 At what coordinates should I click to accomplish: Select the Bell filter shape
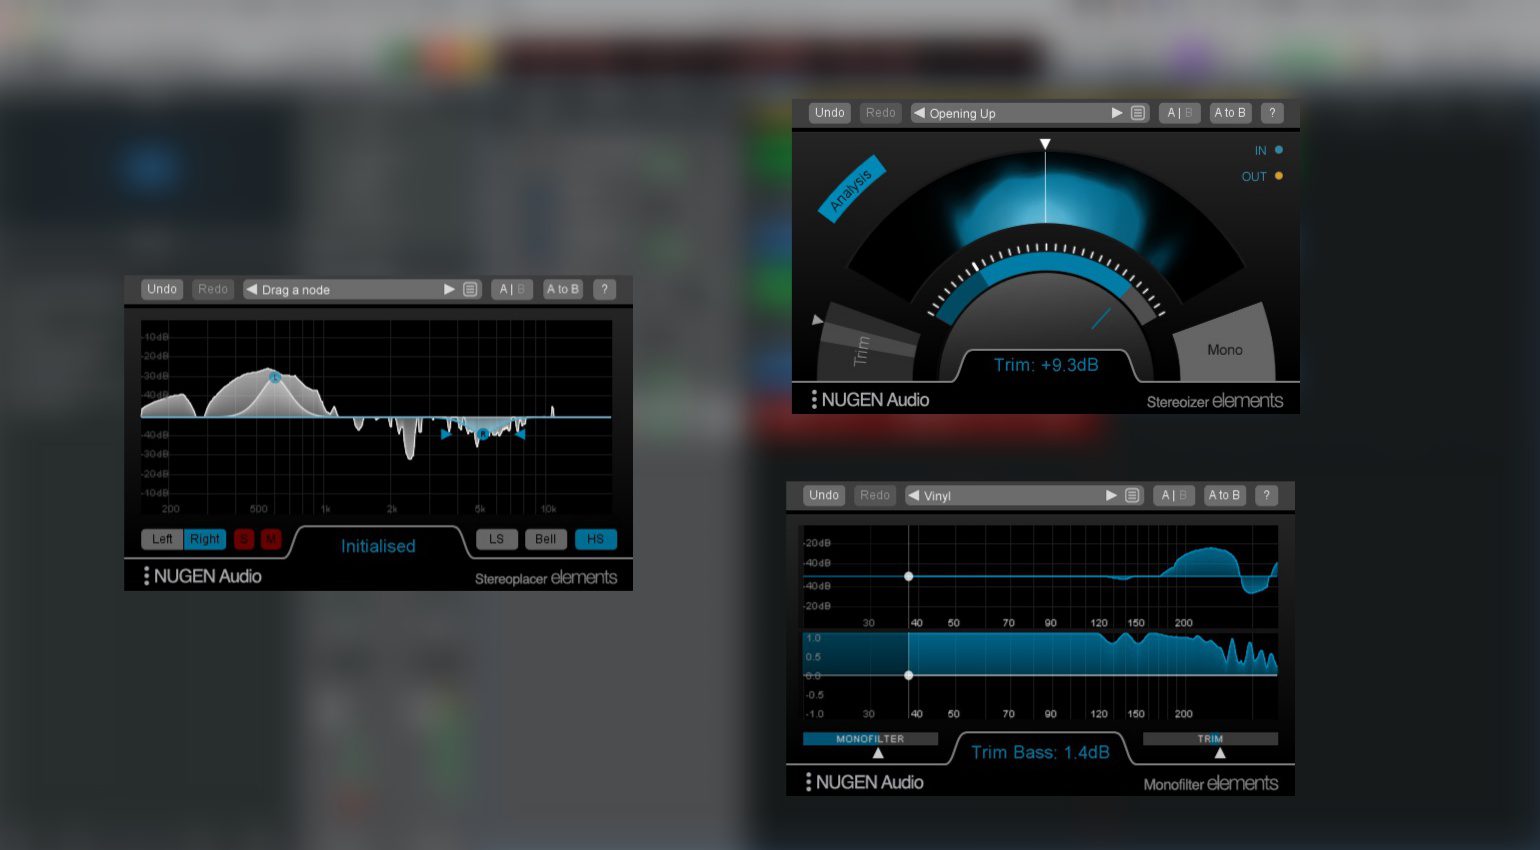[x=546, y=539]
